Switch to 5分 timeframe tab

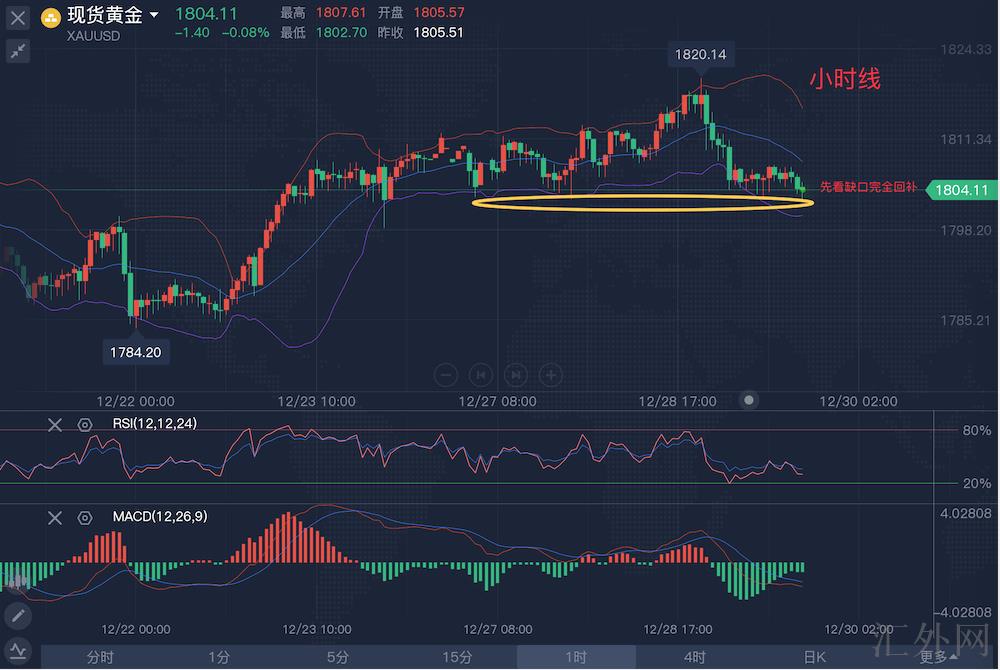338,657
